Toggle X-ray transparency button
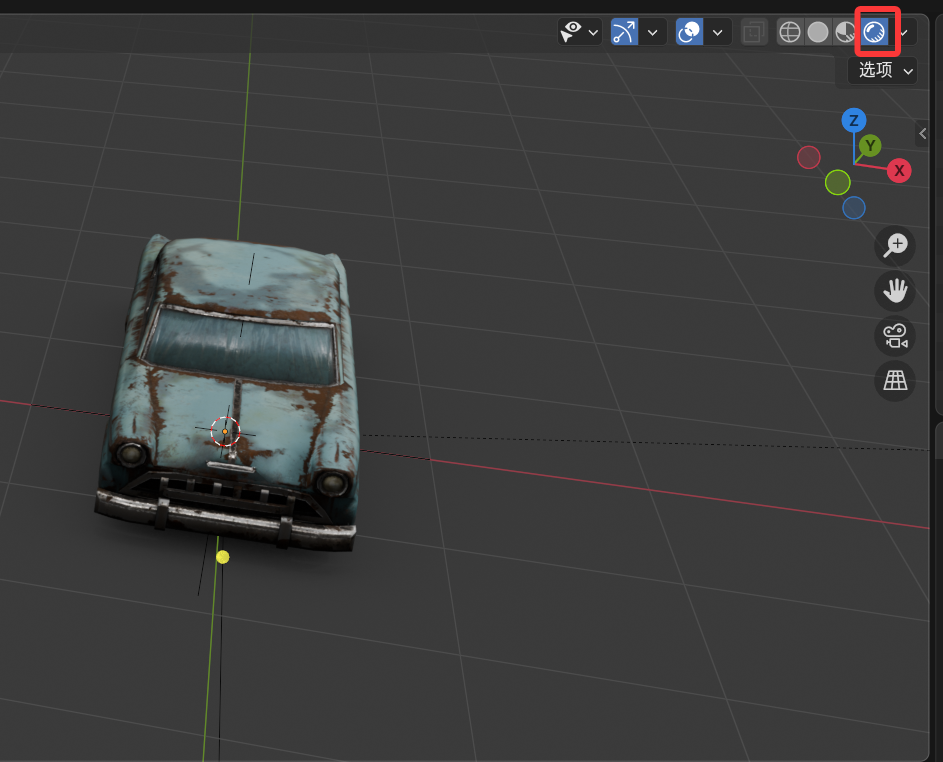 [755, 32]
